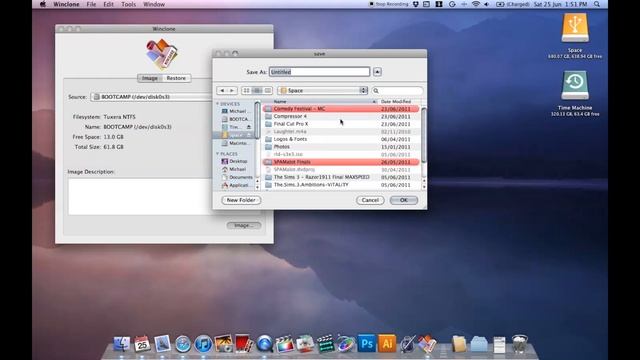Select the Comedy Festival - MC folder
The height and width of the screenshot is (360, 640).
[x=341, y=109]
